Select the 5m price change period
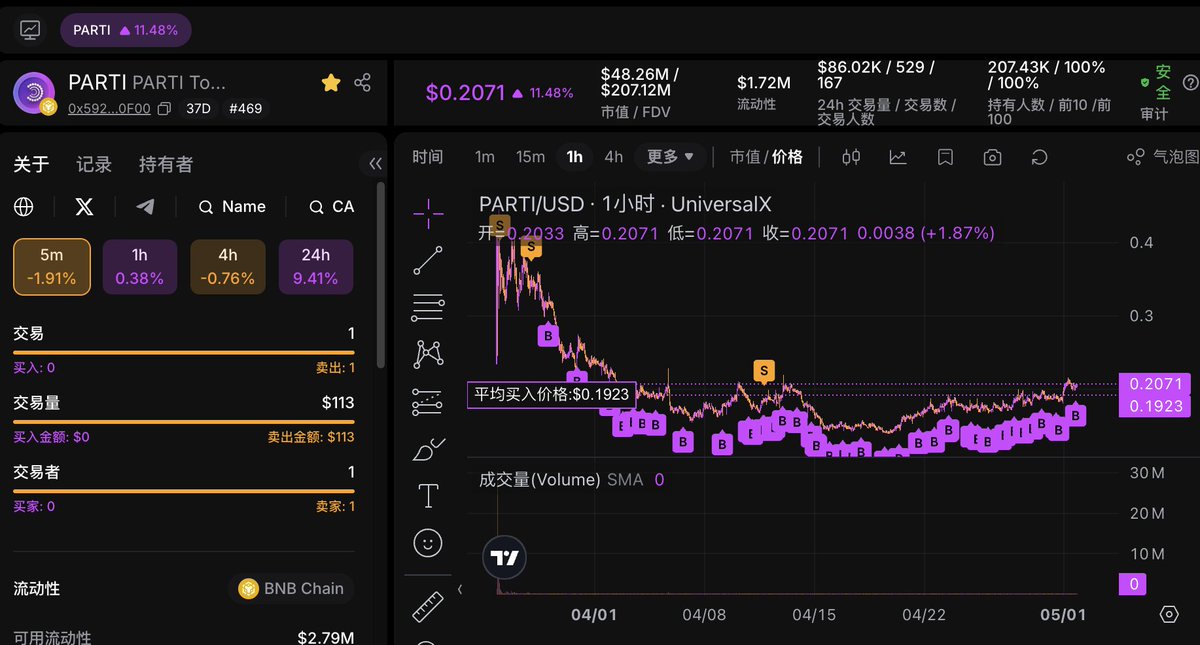This screenshot has width=1200, height=645. point(52,267)
